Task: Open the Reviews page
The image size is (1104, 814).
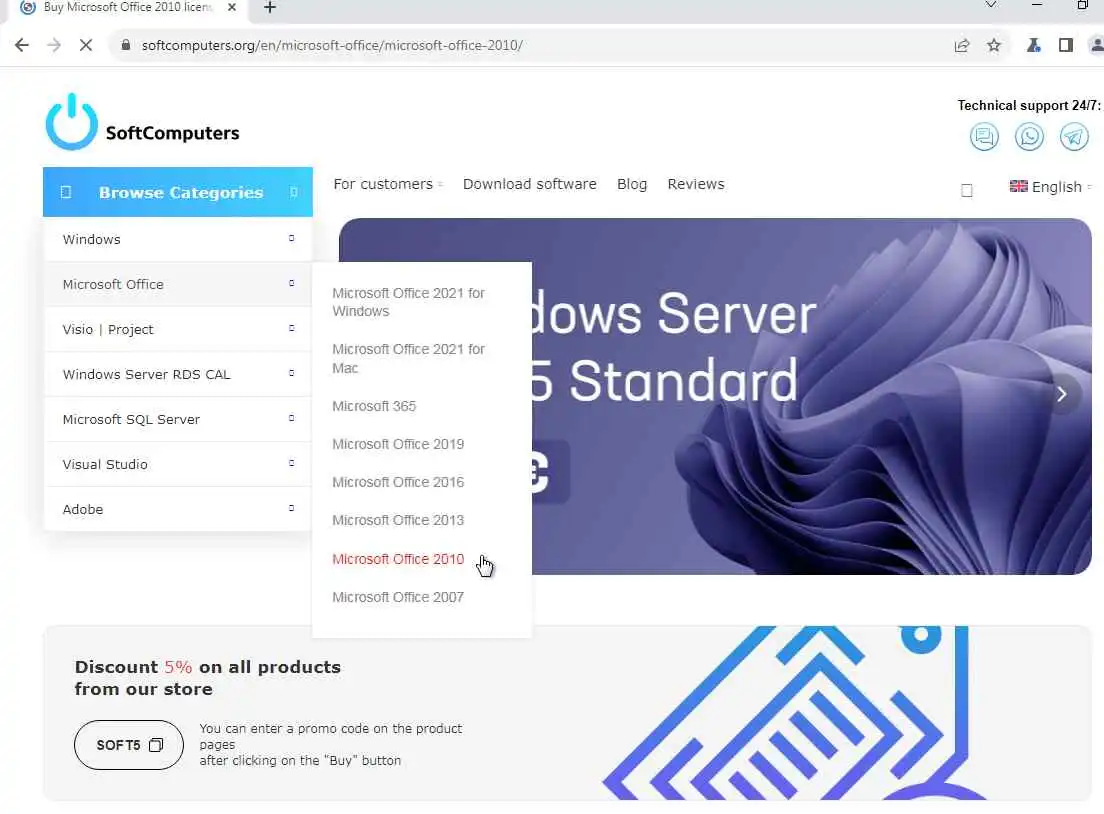Action: coord(696,184)
